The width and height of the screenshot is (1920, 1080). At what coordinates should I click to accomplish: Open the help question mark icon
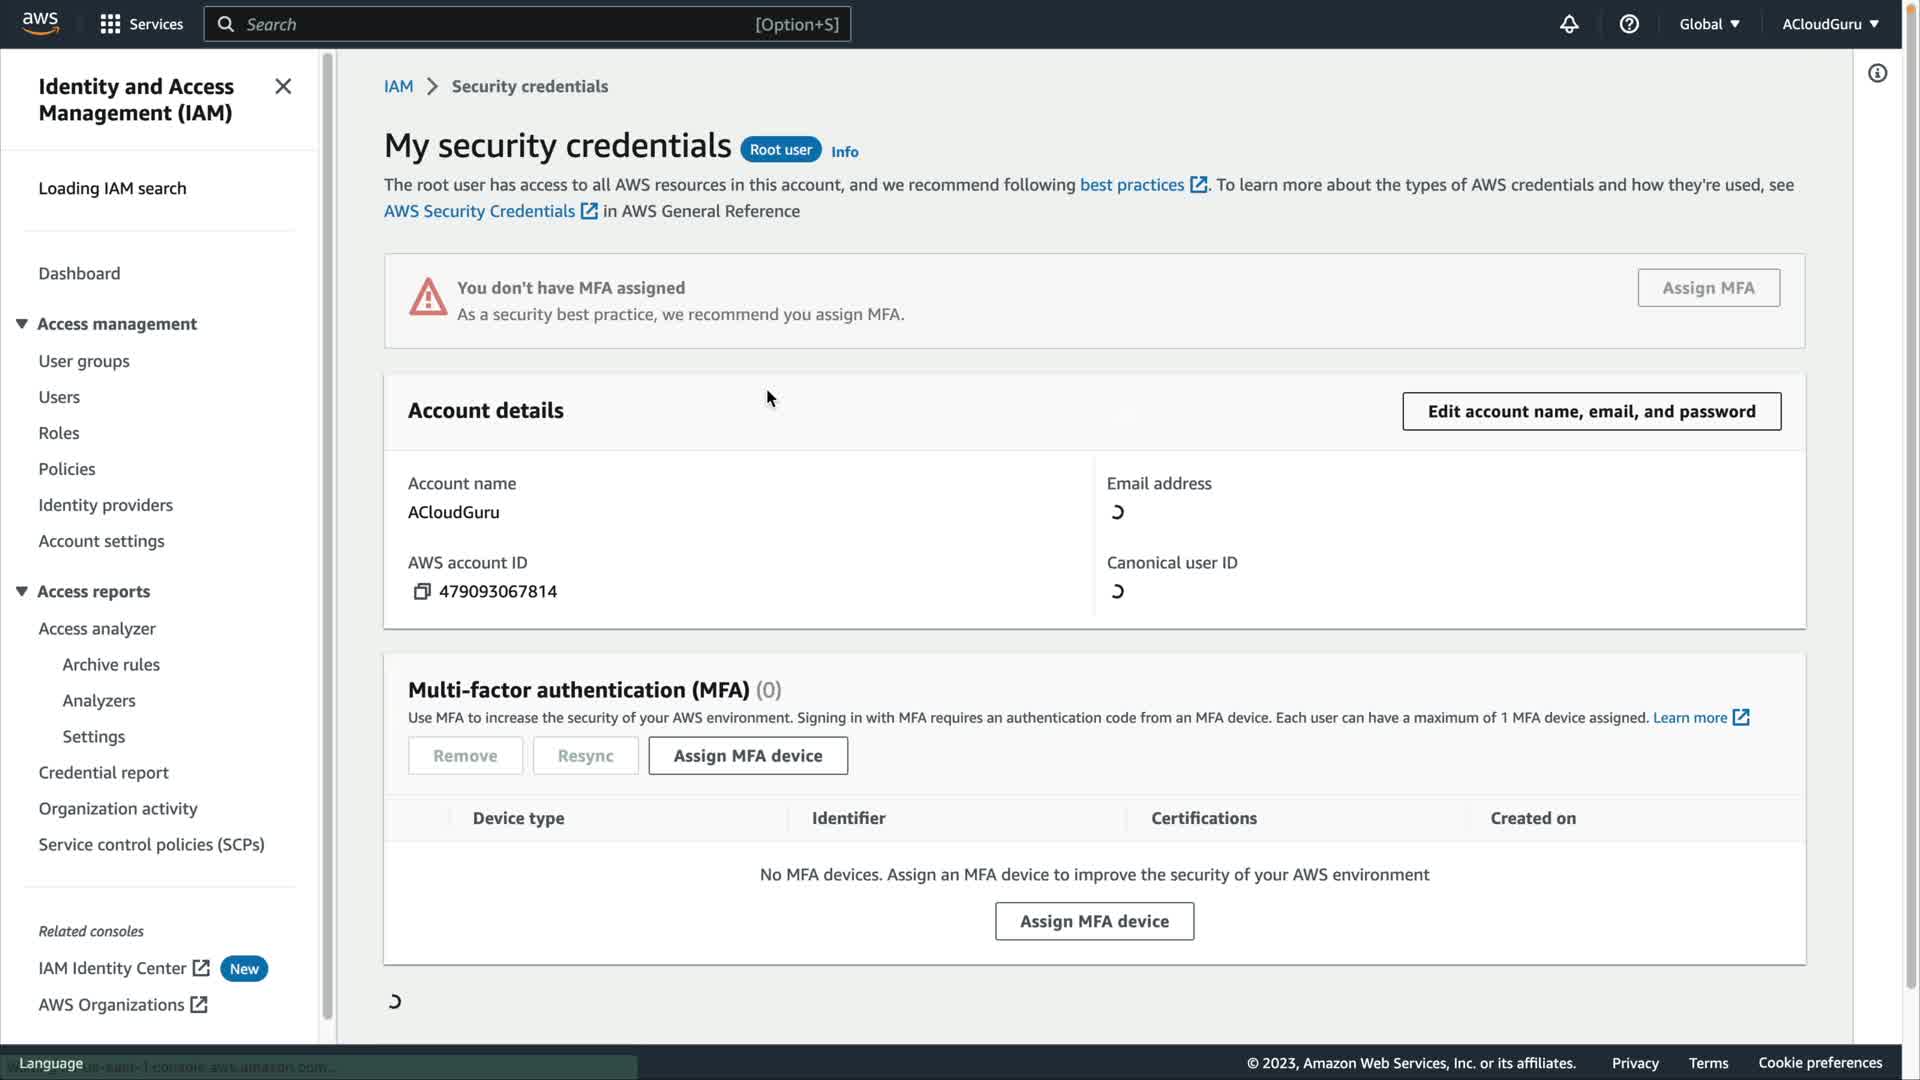pos(1629,24)
